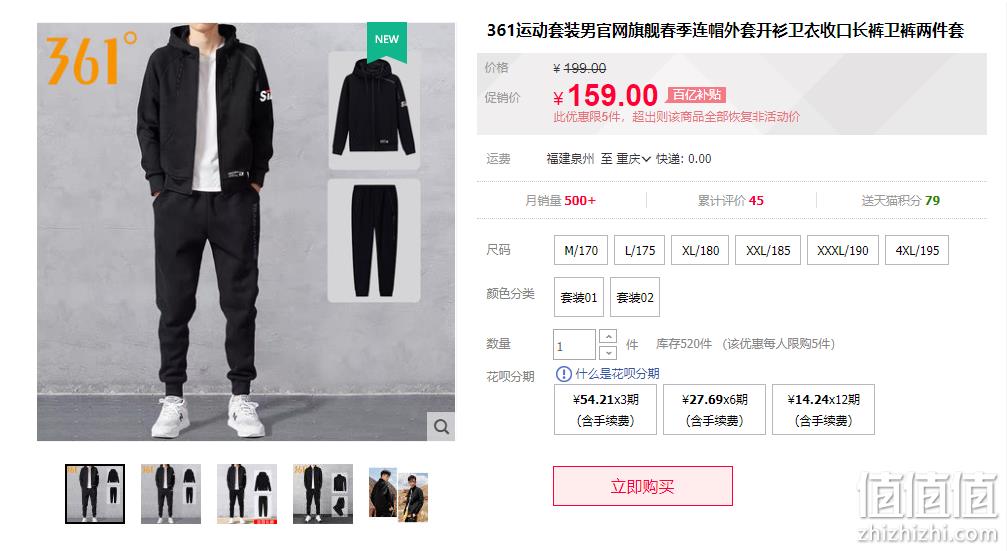Select size M/170

tap(581, 250)
